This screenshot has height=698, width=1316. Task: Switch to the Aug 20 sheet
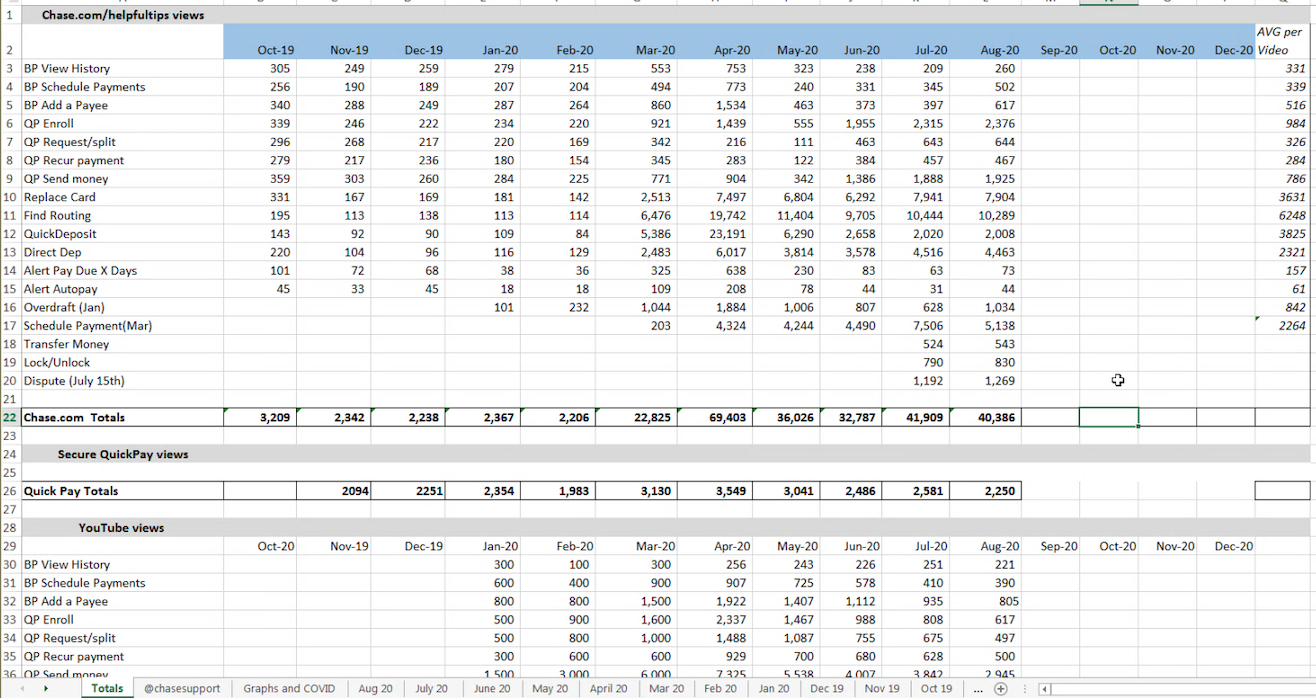point(375,688)
